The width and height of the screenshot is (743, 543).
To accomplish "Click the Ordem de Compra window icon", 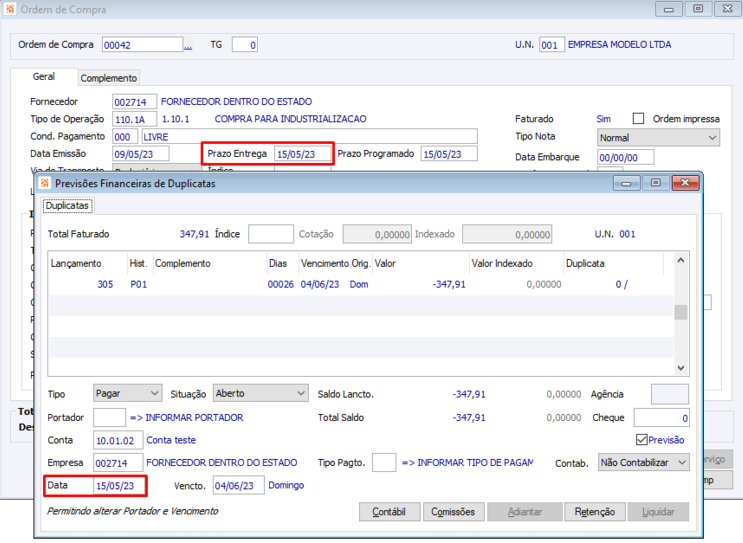I will (11, 9).
